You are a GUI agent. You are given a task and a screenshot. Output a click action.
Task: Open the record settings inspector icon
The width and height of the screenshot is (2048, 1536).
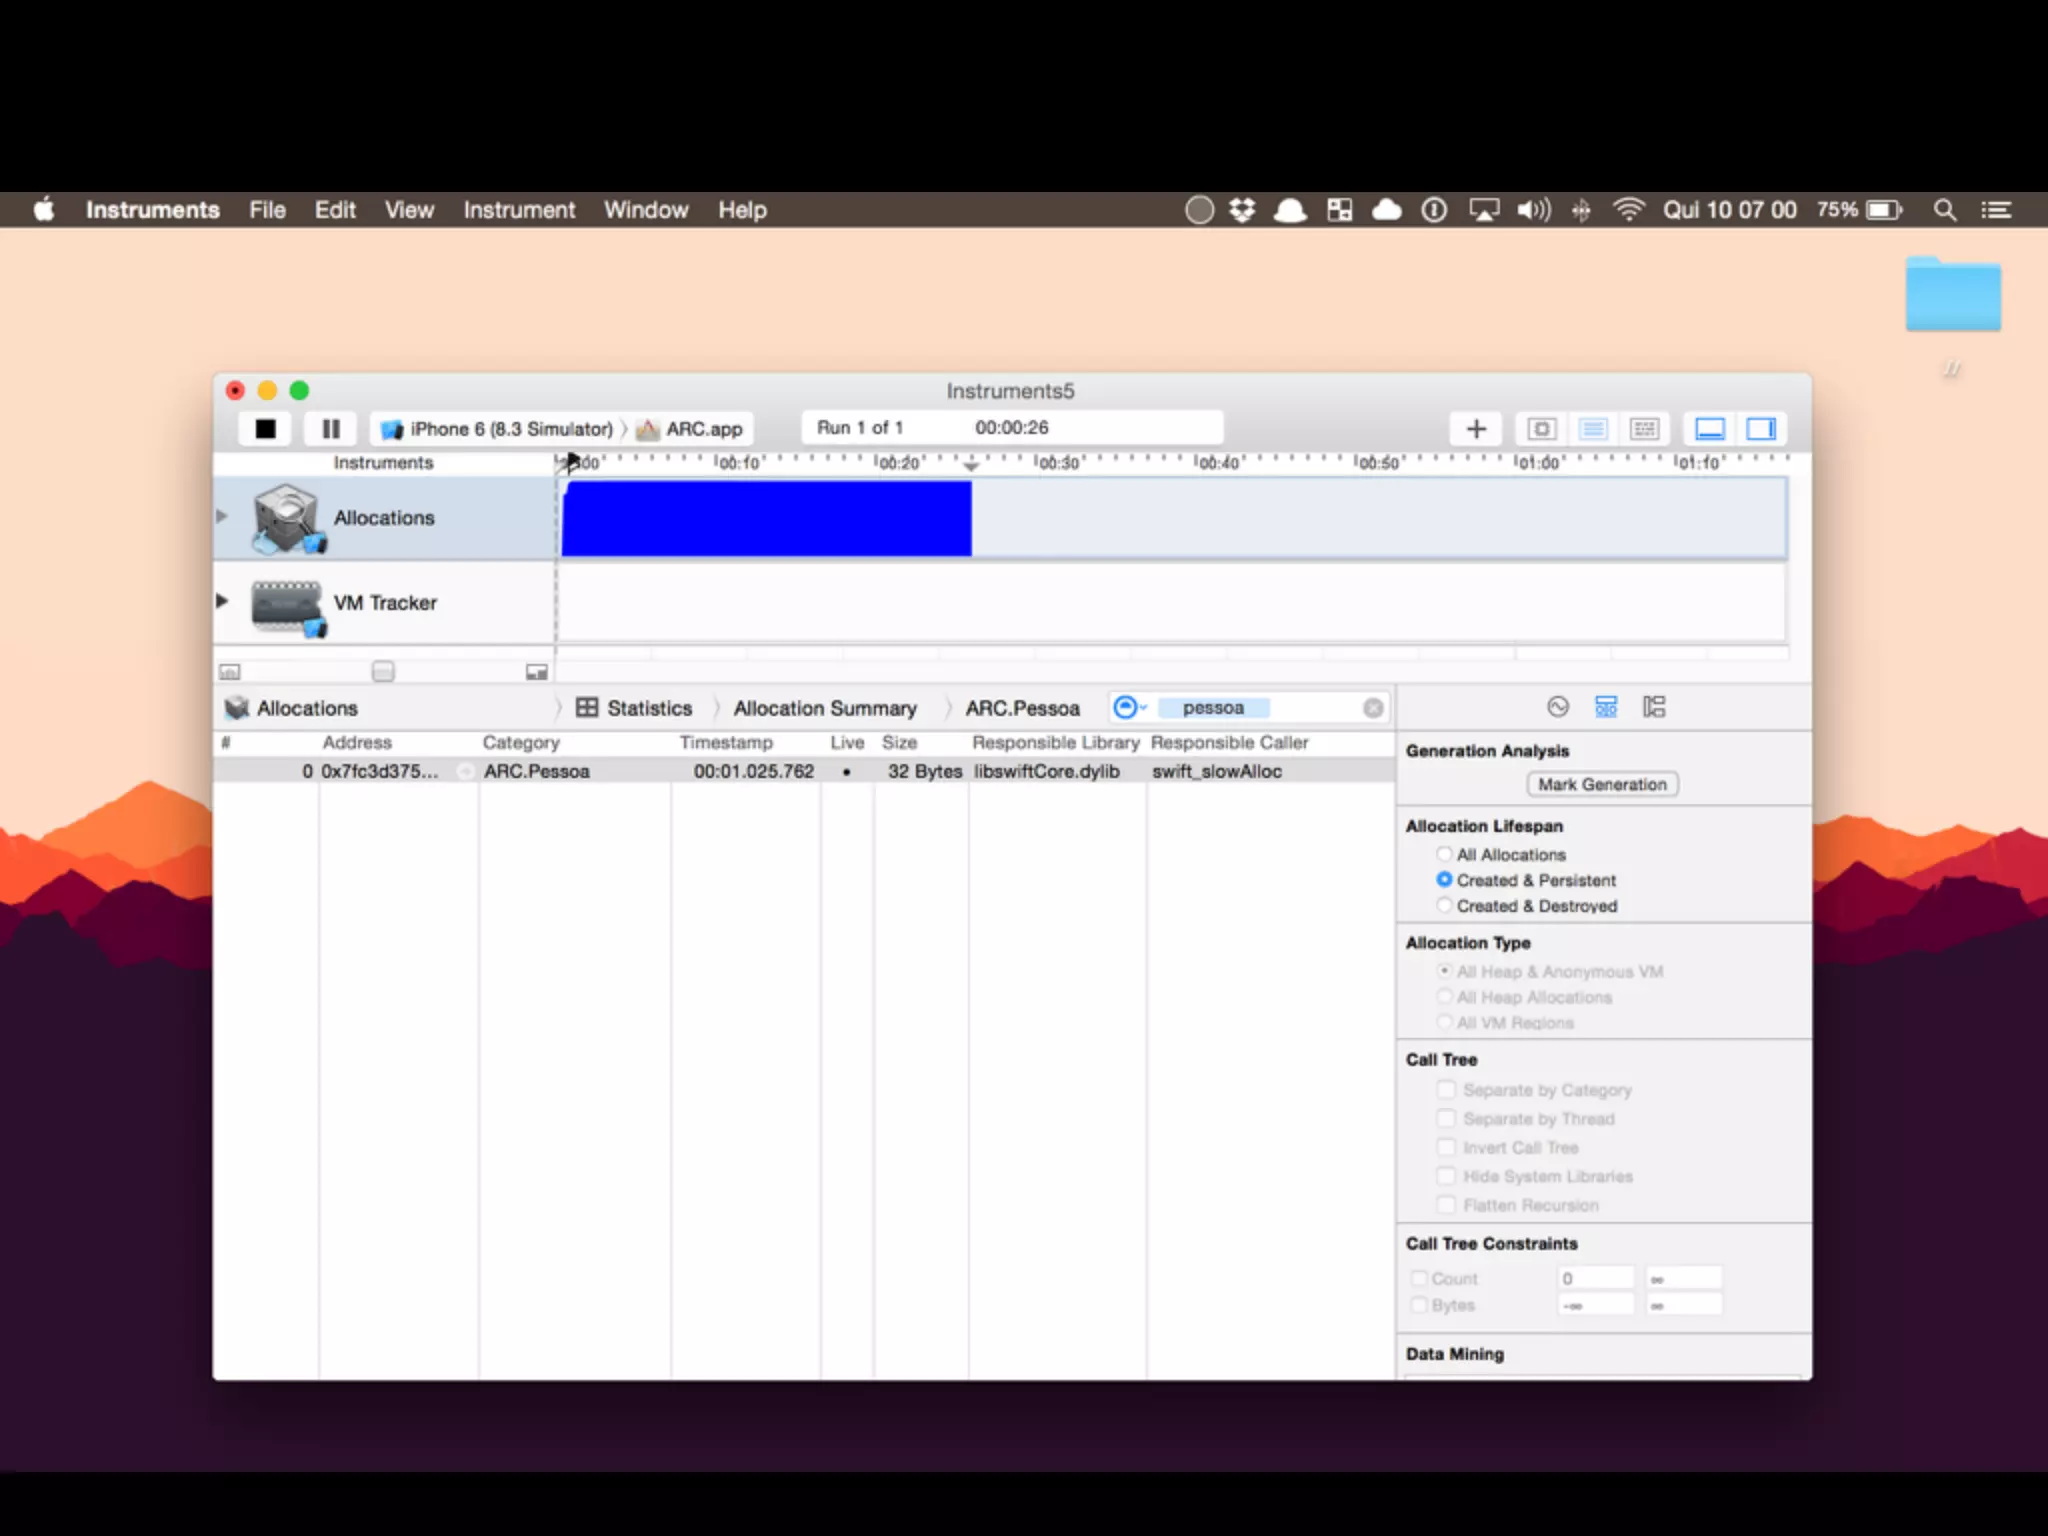1558,707
